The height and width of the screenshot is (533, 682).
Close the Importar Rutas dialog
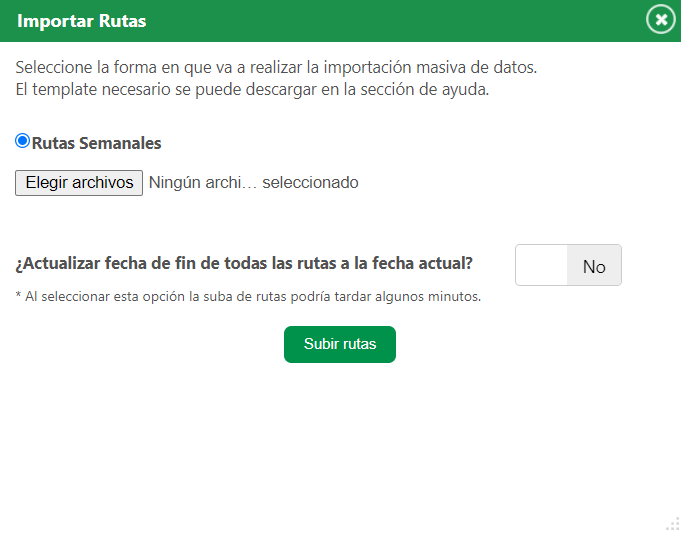tap(661, 19)
